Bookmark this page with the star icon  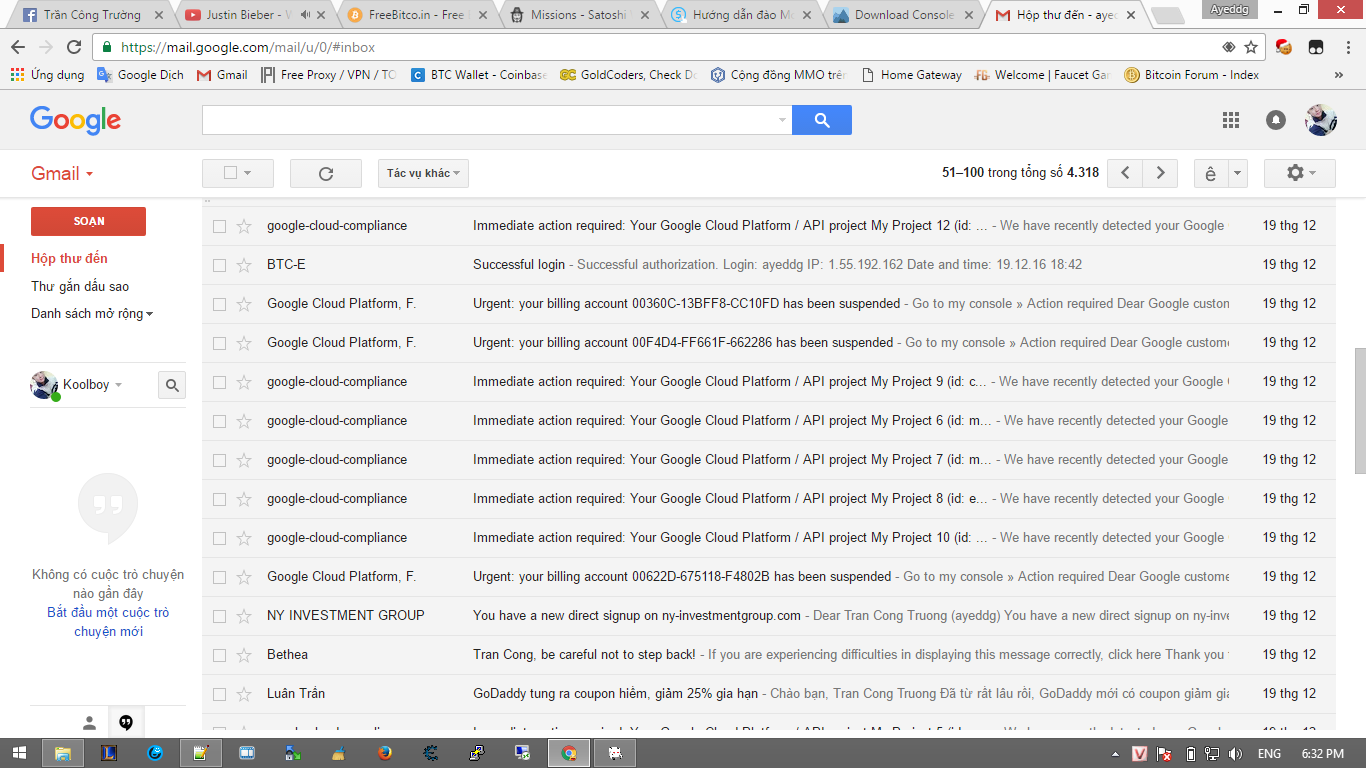pos(1251,47)
